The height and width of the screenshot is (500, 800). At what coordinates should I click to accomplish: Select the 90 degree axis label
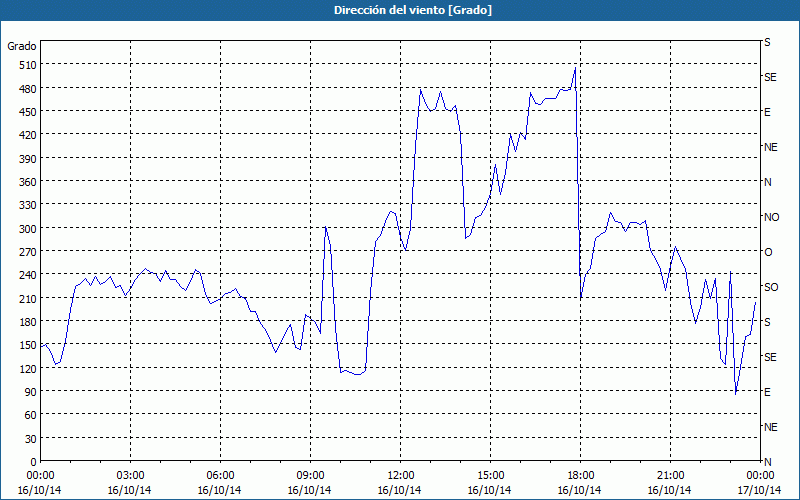pos(31,392)
